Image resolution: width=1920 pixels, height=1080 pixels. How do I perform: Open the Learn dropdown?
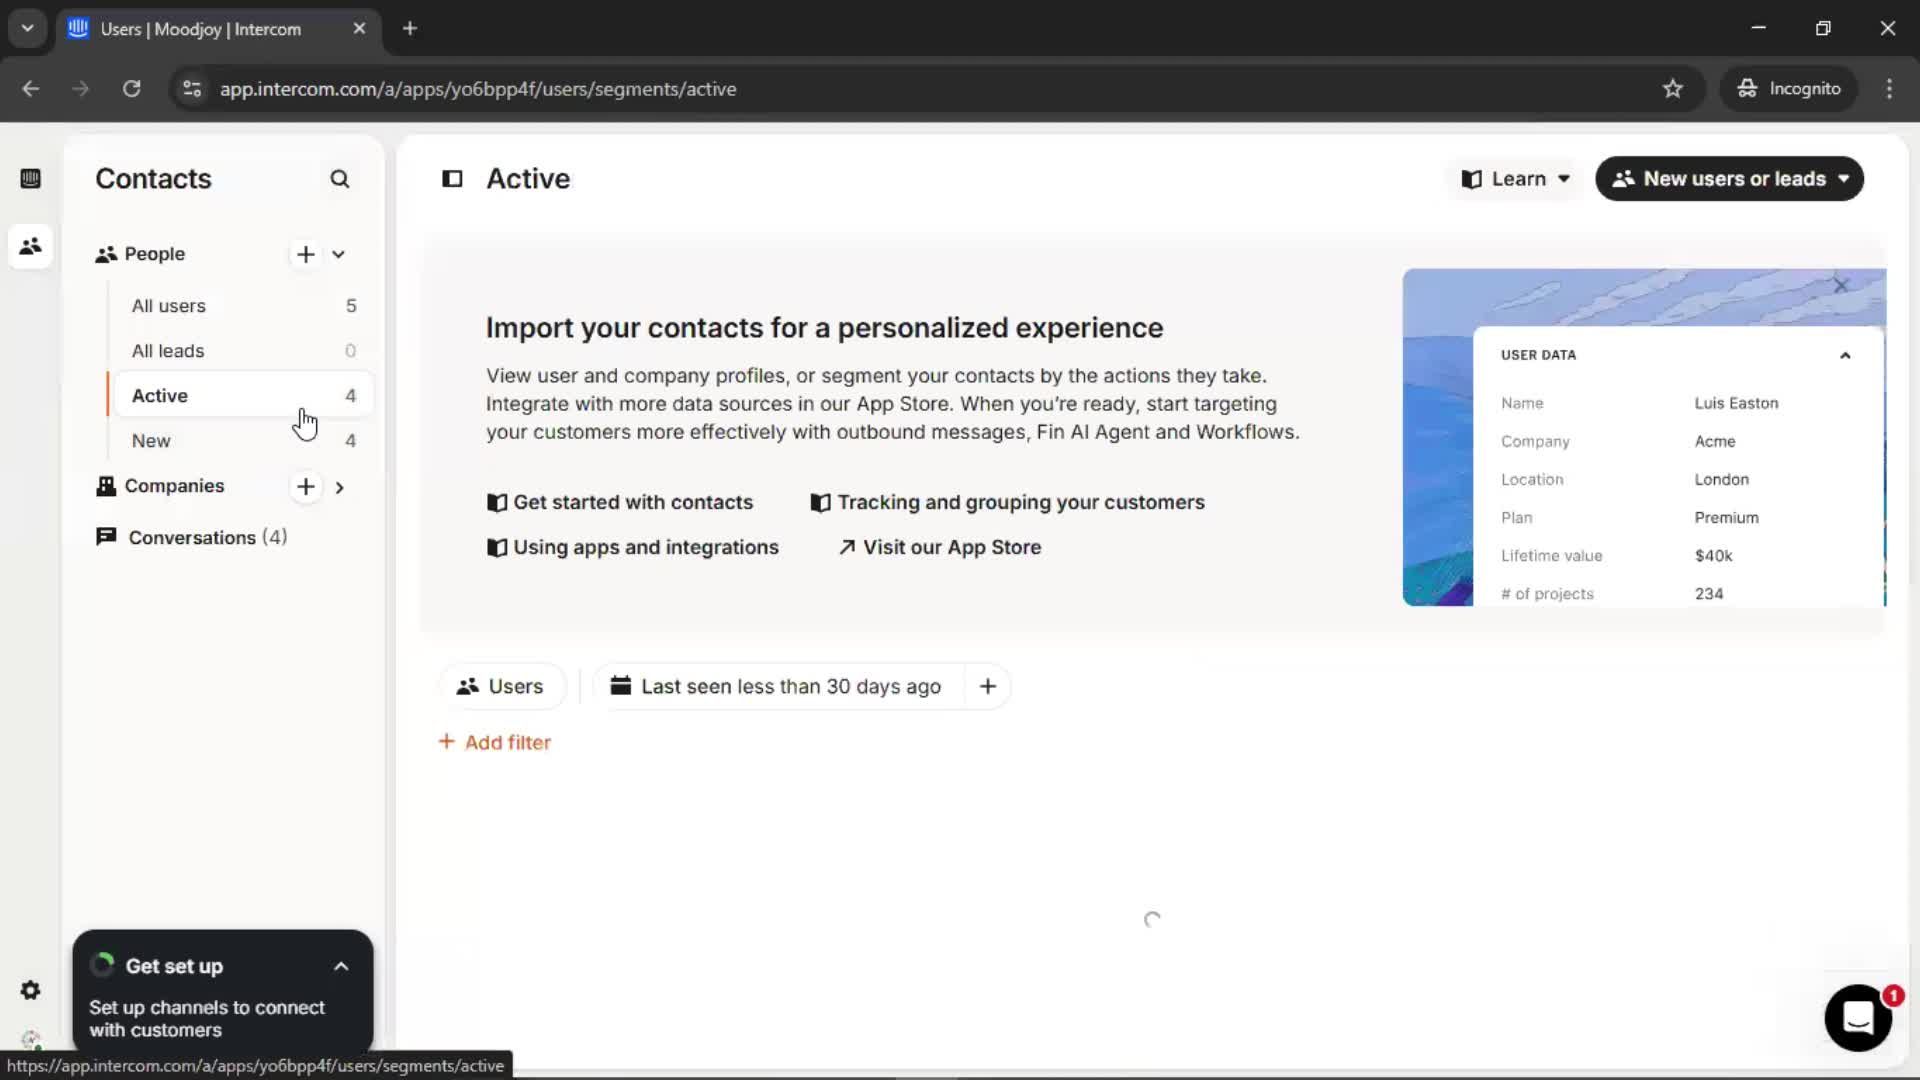coord(1516,179)
